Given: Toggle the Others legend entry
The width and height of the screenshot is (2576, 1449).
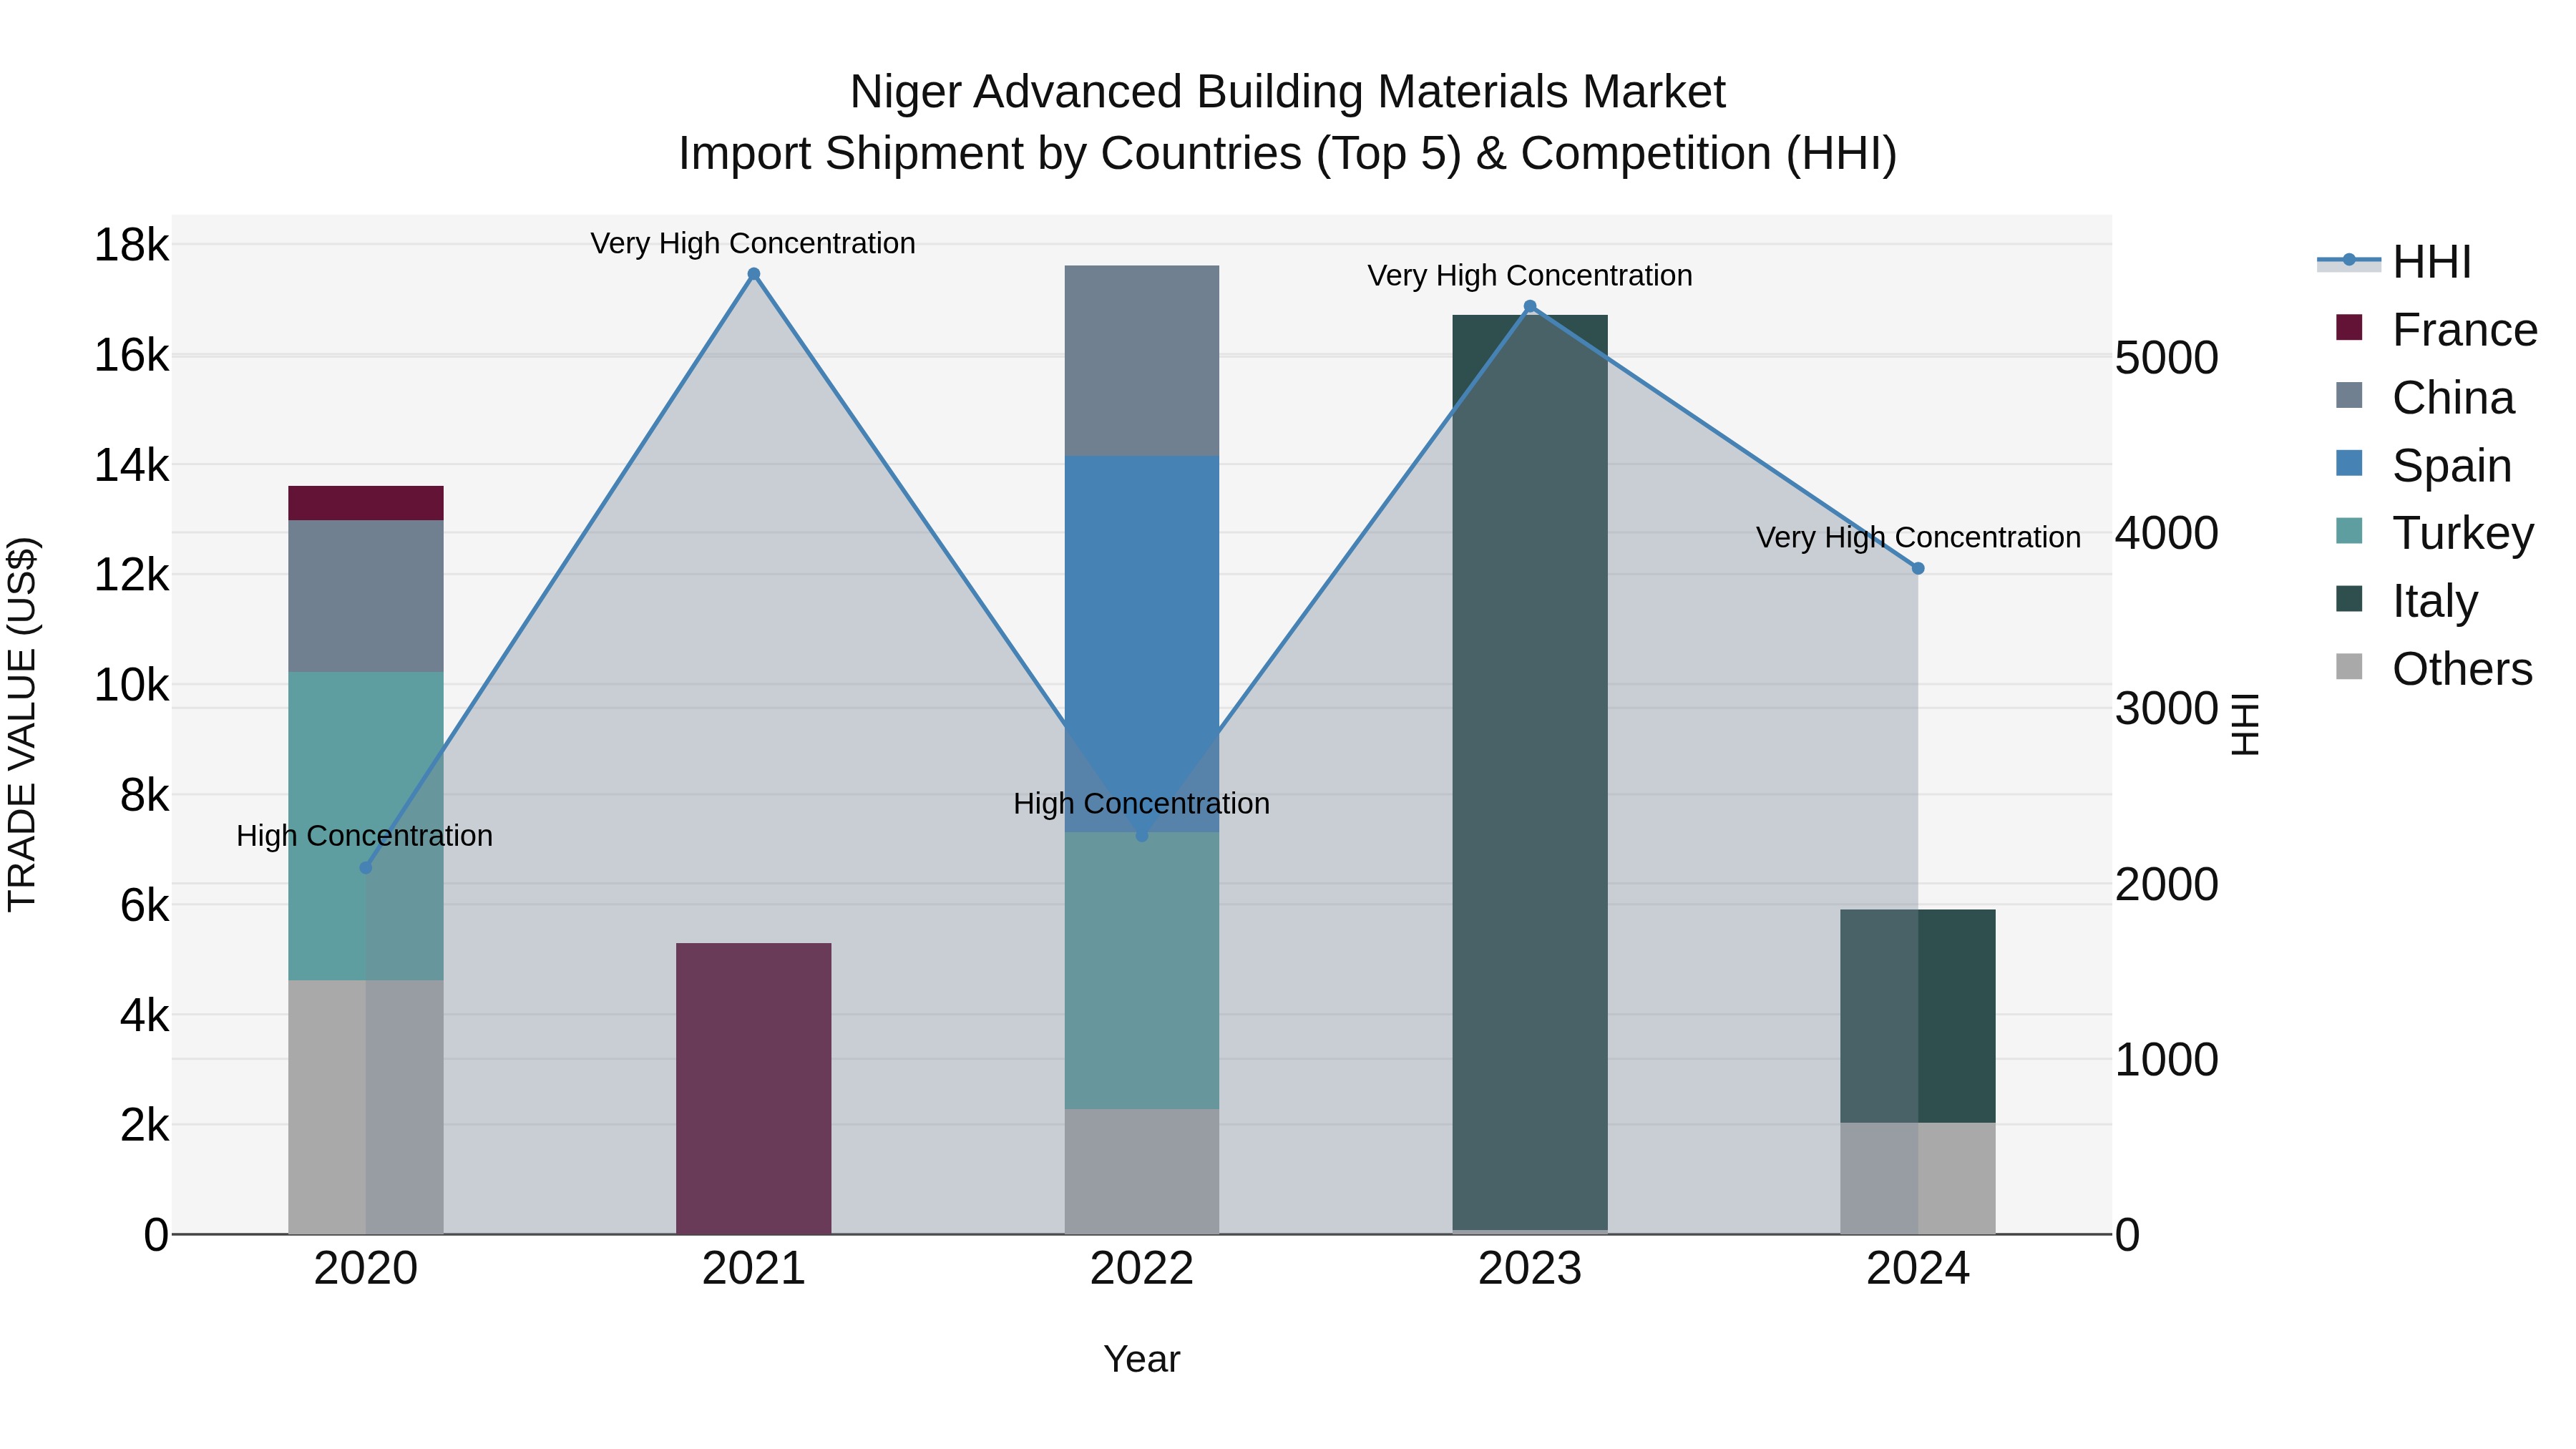Looking at the screenshot, I should tap(2434, 669).
